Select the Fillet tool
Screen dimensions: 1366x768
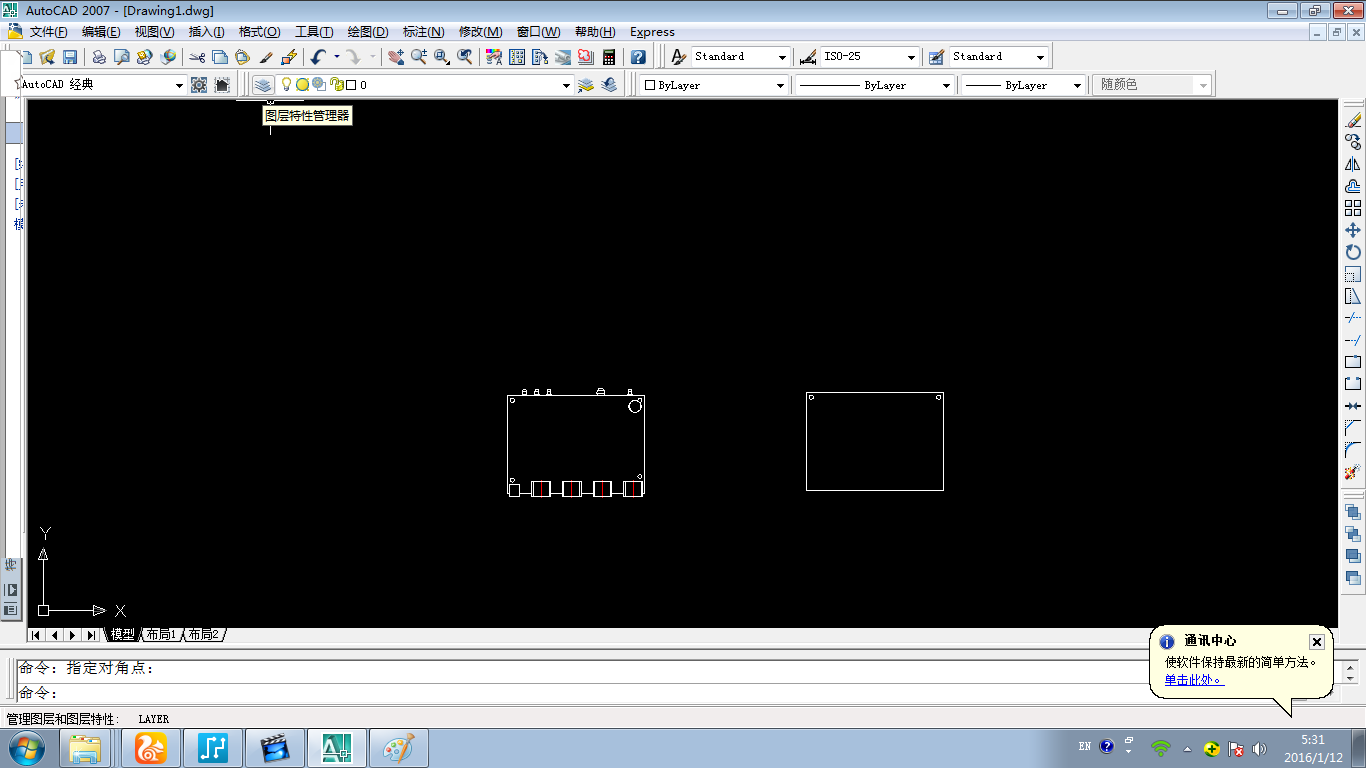coord(1353,450)
